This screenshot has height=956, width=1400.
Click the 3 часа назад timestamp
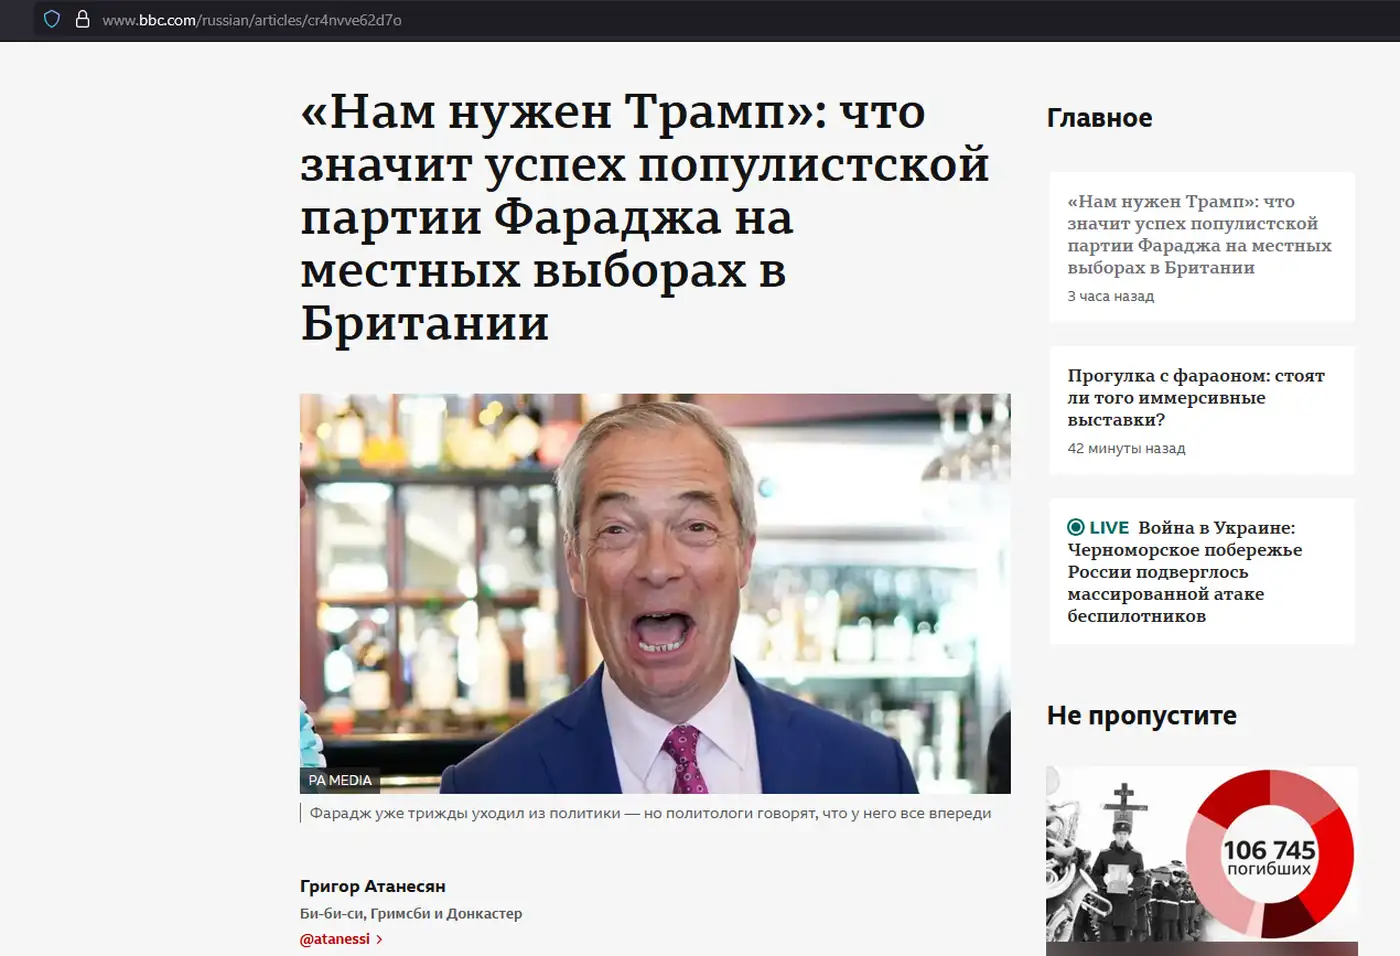1110,296
